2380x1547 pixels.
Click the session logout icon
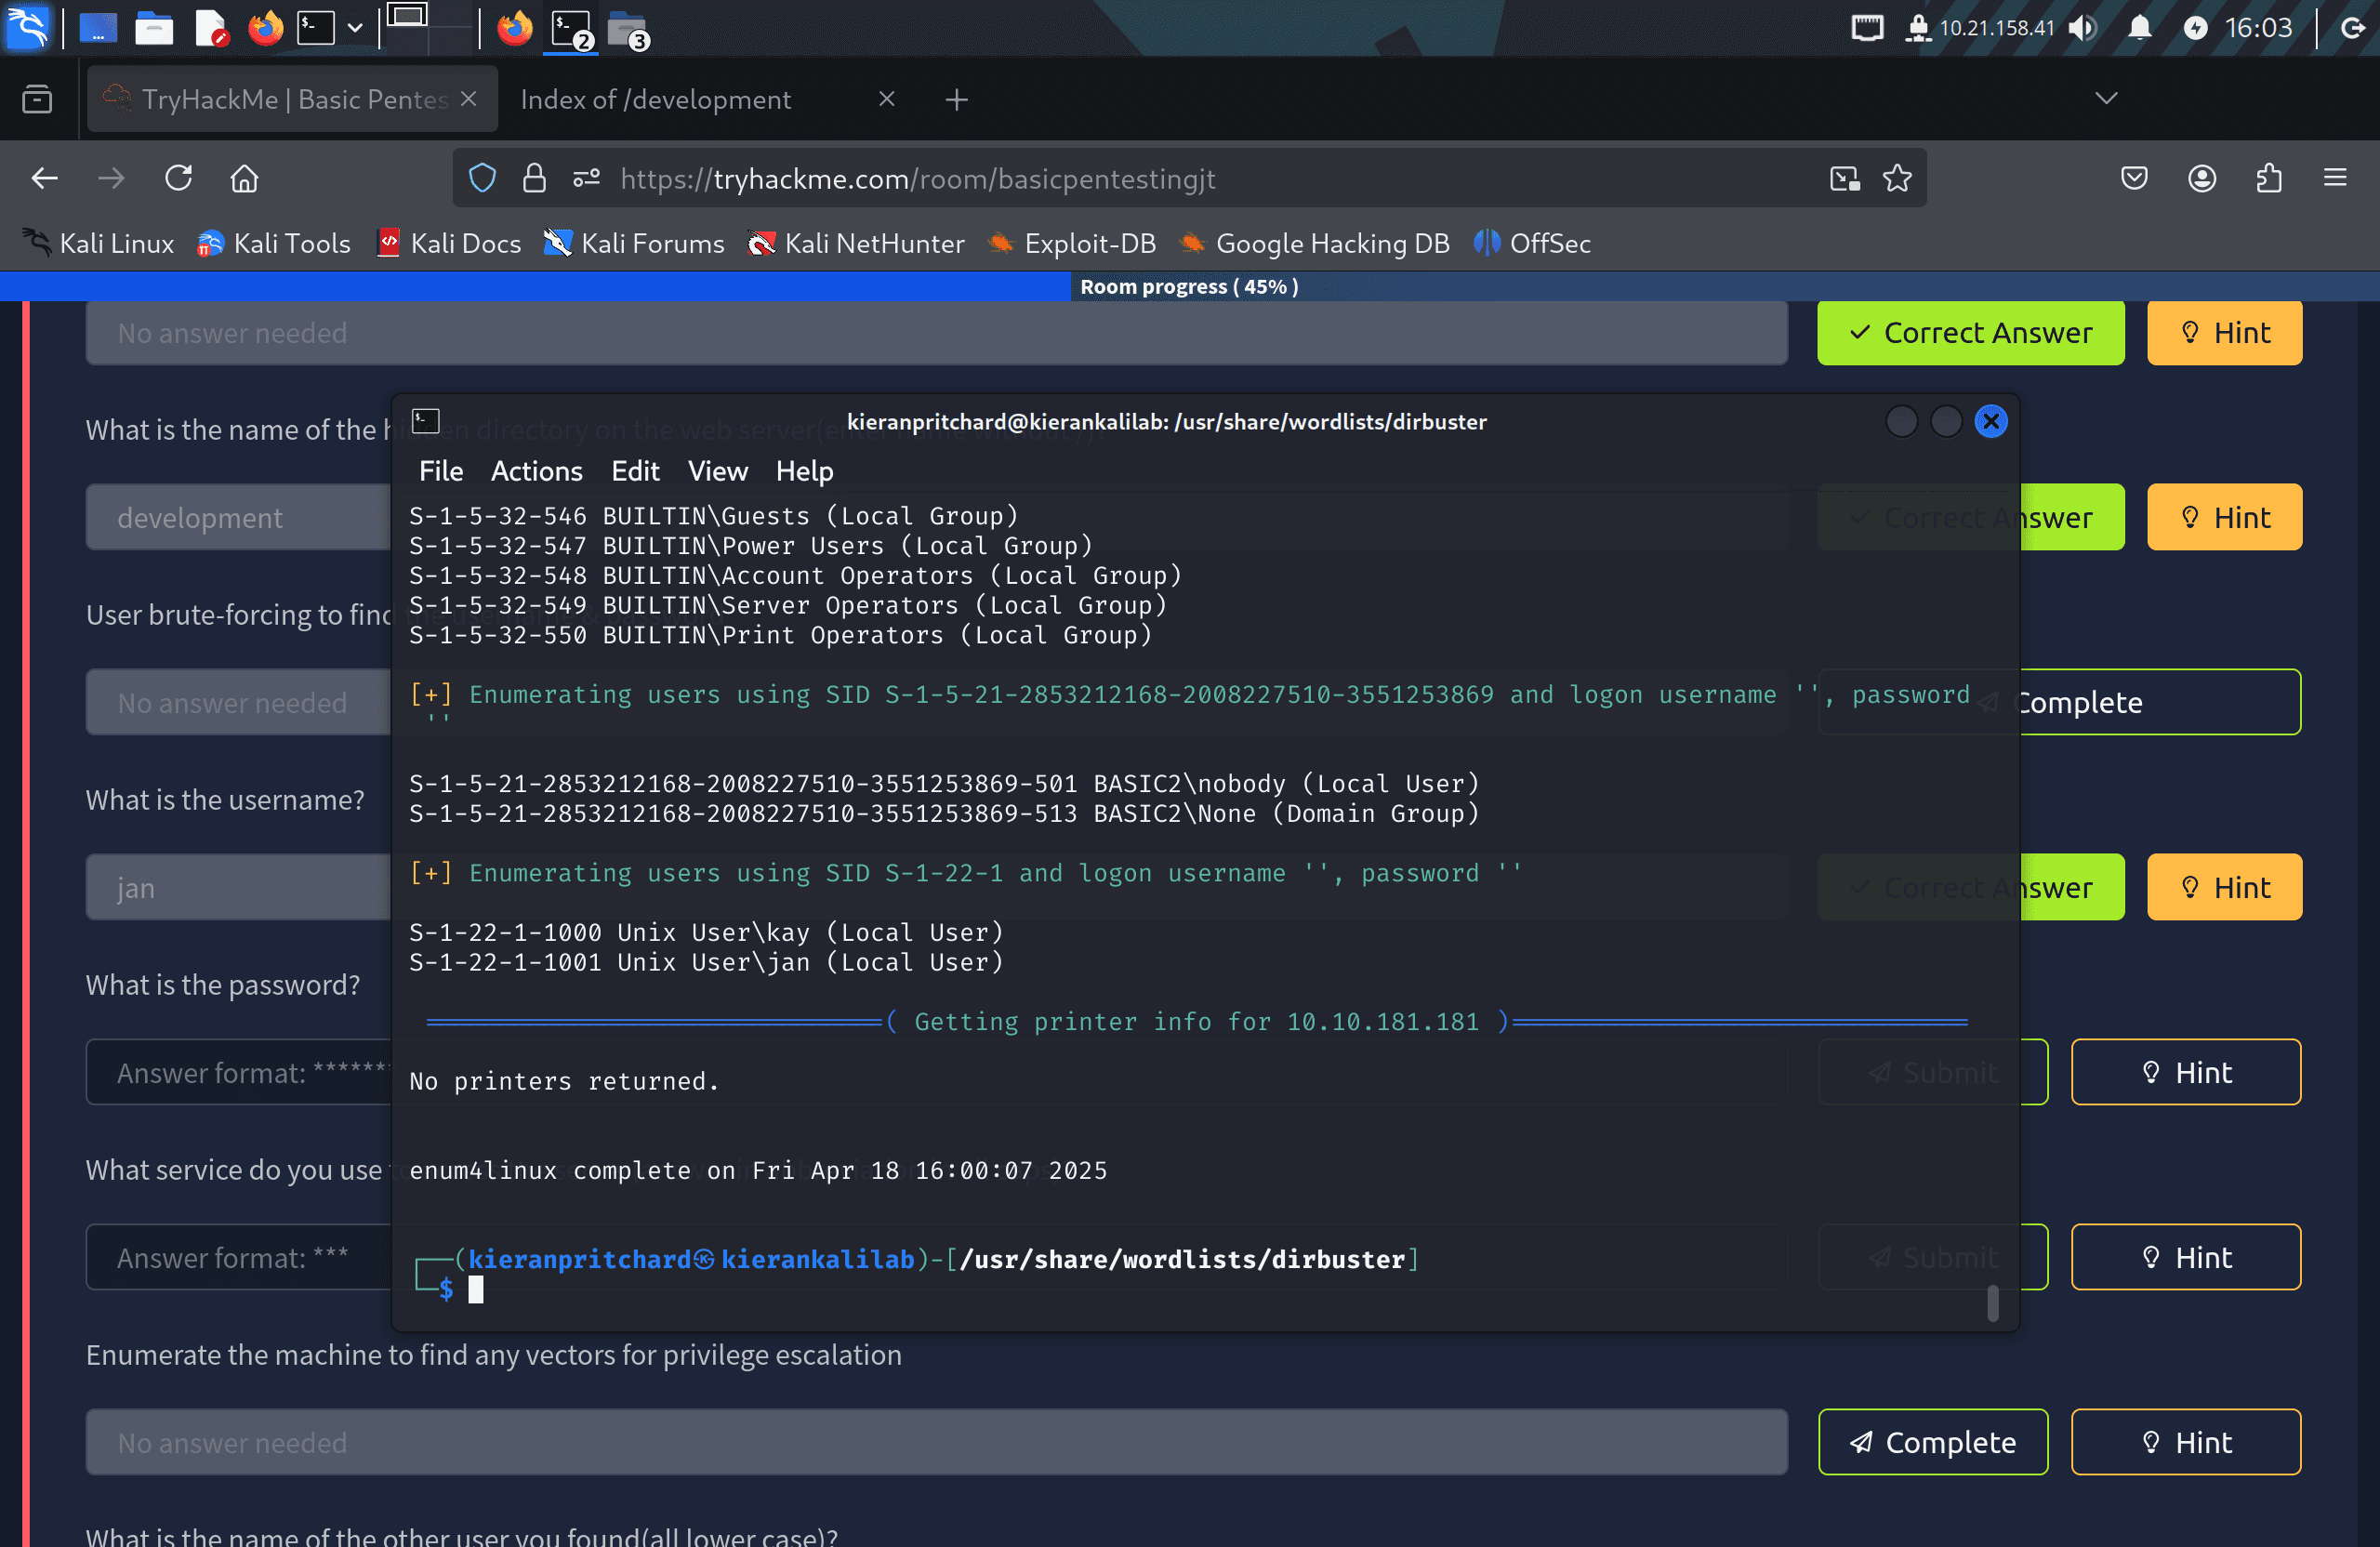click(x=2354, y=27)
